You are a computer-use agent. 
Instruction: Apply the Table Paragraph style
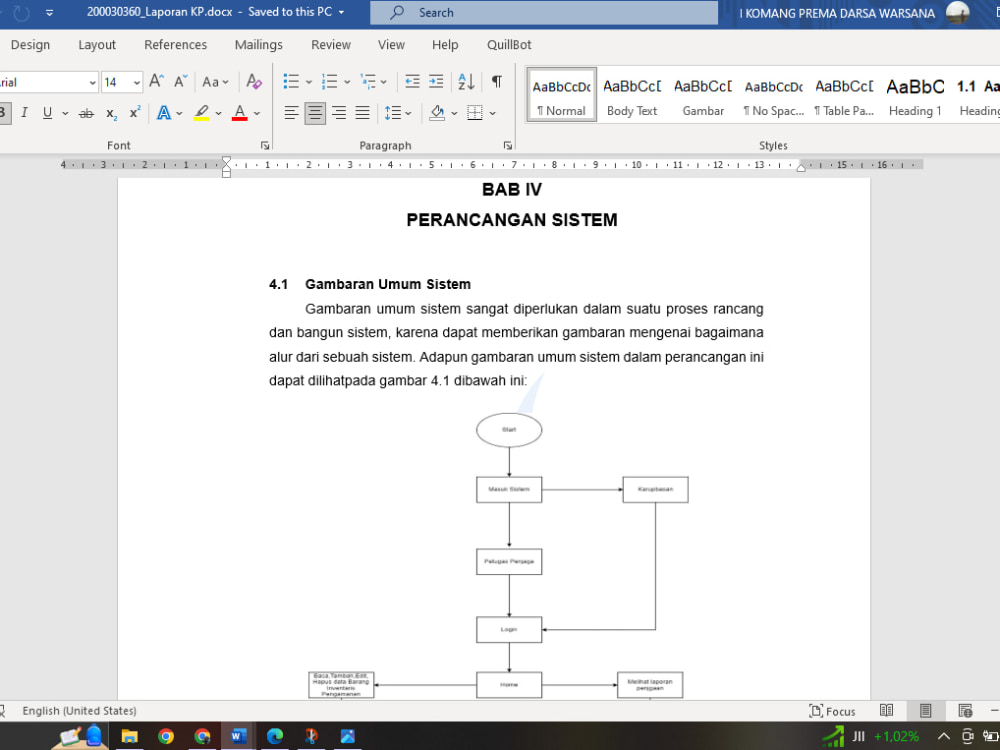[844, 95]
